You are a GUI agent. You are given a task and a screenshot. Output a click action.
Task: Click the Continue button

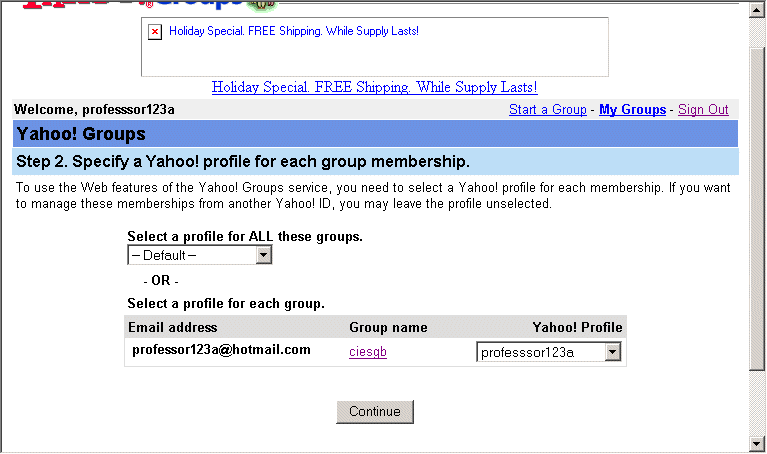375,411
